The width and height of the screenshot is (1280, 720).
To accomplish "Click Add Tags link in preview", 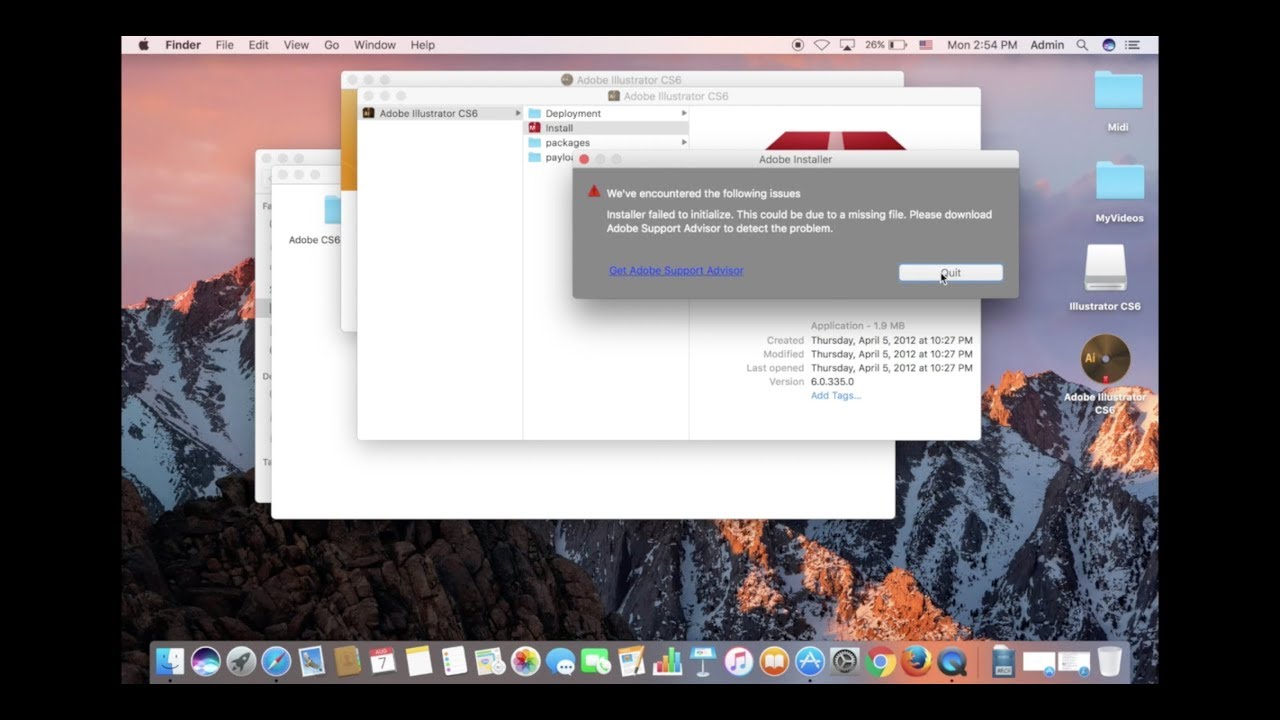I will [836, 395].
